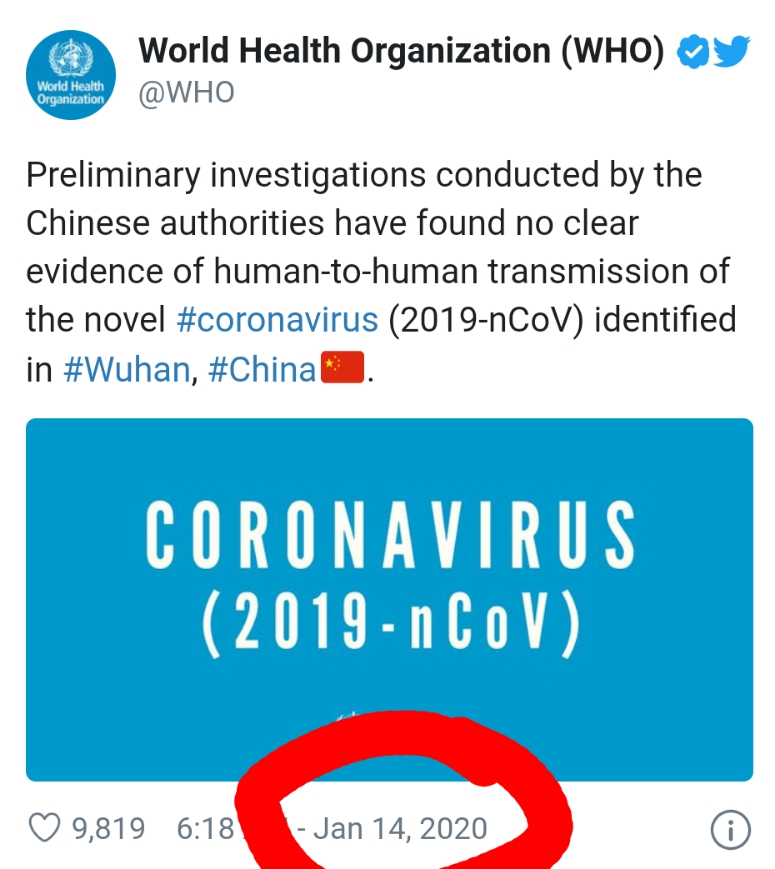The width and height of the screenshot is (775, 869).
Task: Click the 9,819 likes count
Action: click(x=109, y=829)
